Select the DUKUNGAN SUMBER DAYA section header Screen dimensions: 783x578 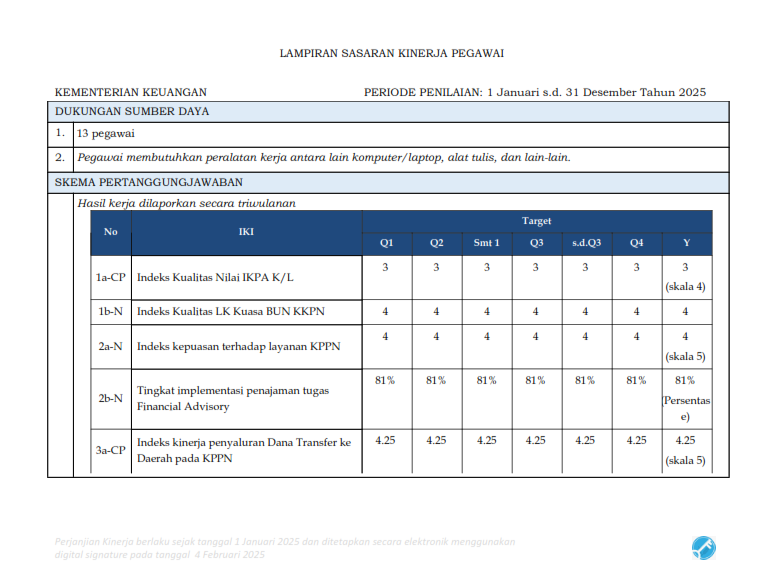click(132, 111)
